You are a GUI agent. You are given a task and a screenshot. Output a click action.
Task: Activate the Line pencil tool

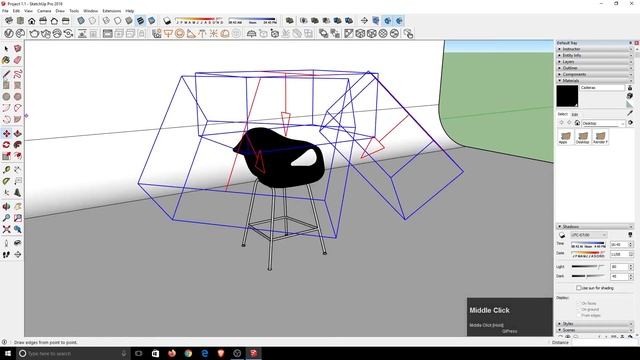(x=6, y=74)
